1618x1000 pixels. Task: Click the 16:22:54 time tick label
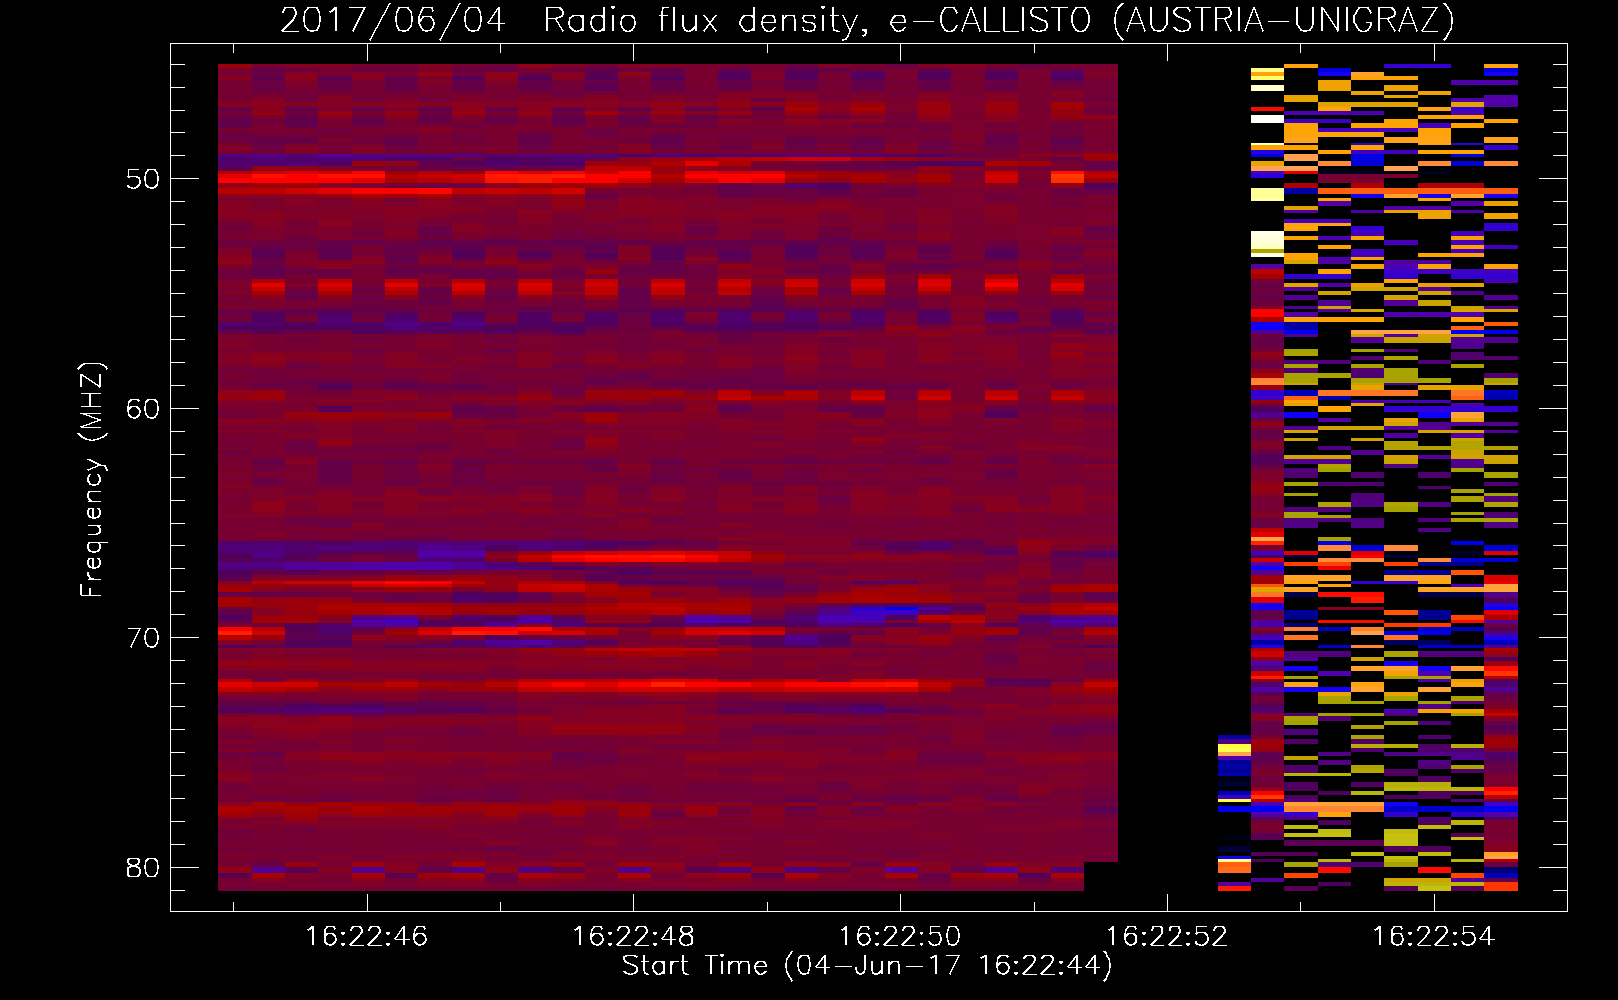coord(1434,936)
